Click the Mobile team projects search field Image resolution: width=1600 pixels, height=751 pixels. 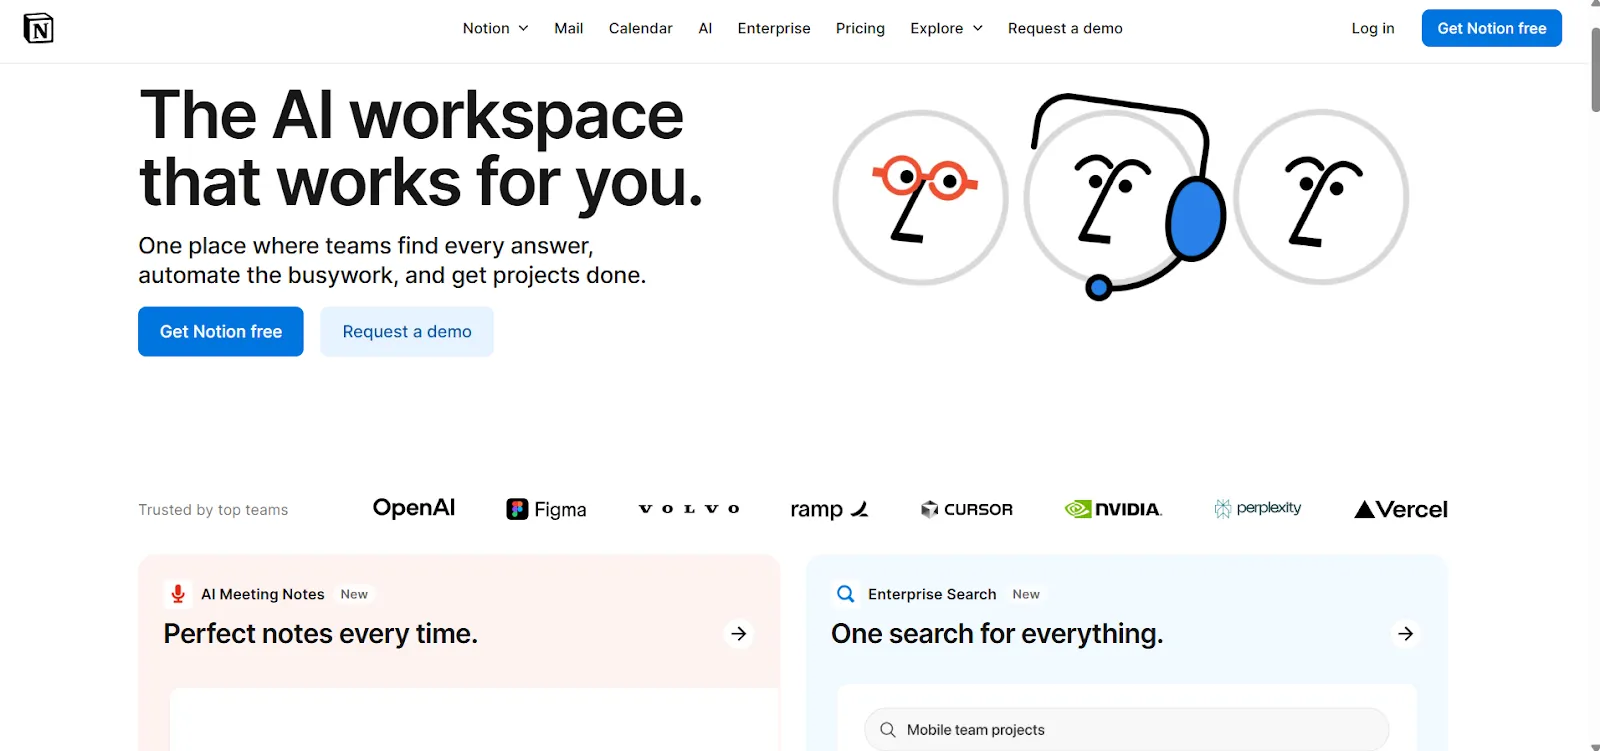(1126, 730)
